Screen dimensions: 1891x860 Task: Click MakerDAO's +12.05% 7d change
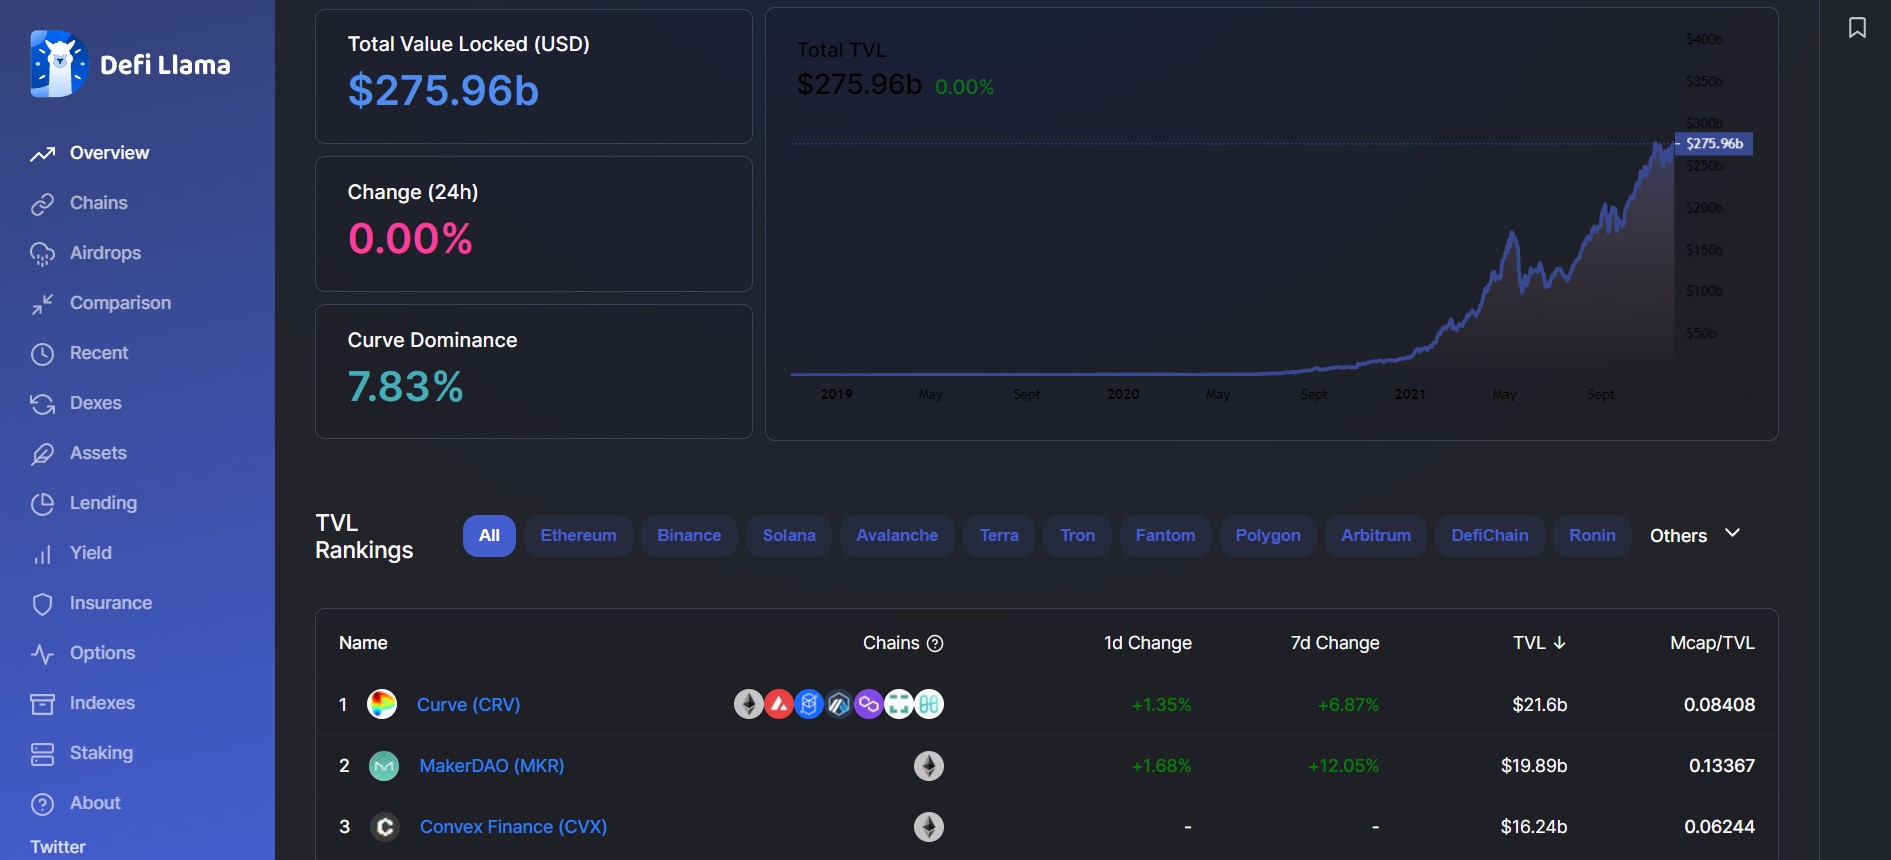tap(1343, 766)
